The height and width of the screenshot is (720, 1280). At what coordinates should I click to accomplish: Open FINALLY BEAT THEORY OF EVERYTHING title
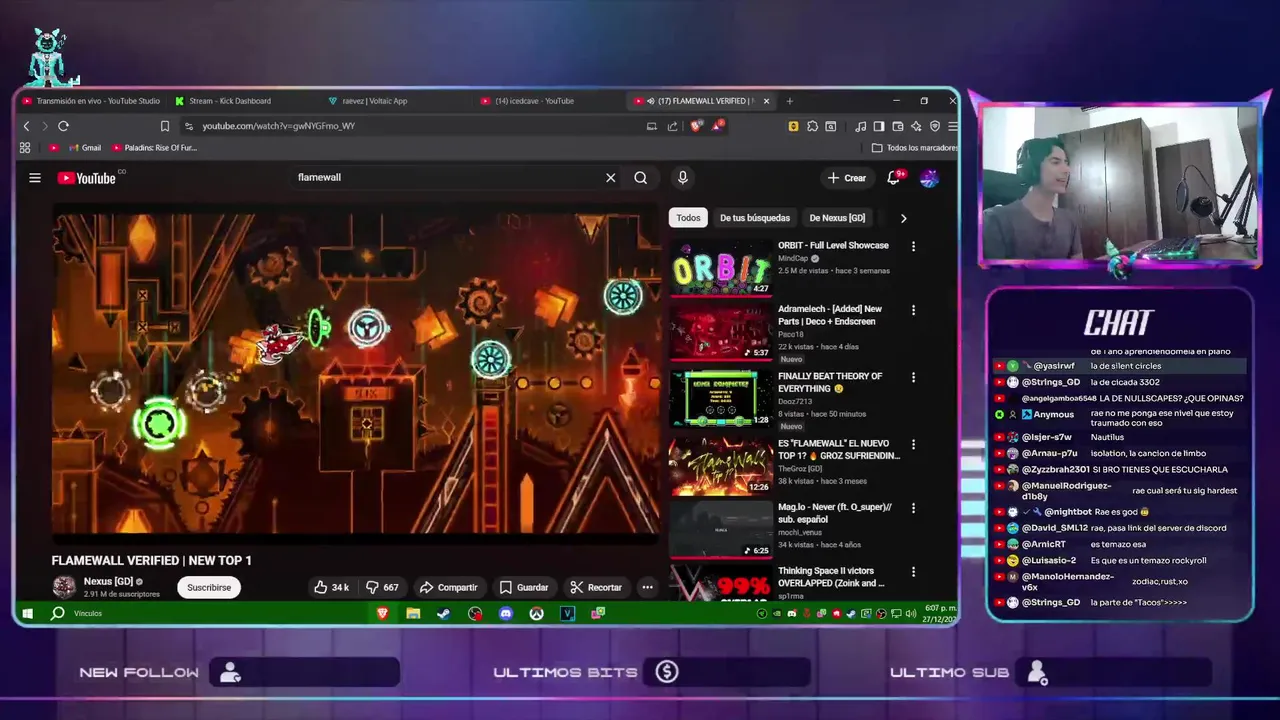pos(830,382)
